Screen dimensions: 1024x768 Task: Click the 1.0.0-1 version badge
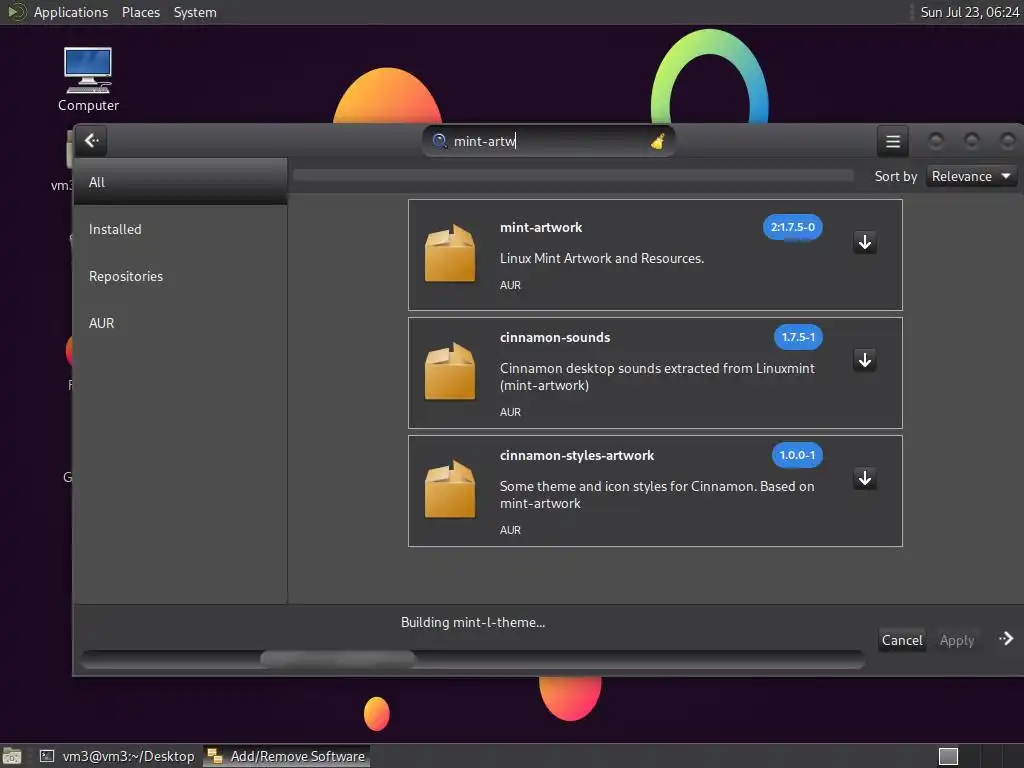(797, 455)
